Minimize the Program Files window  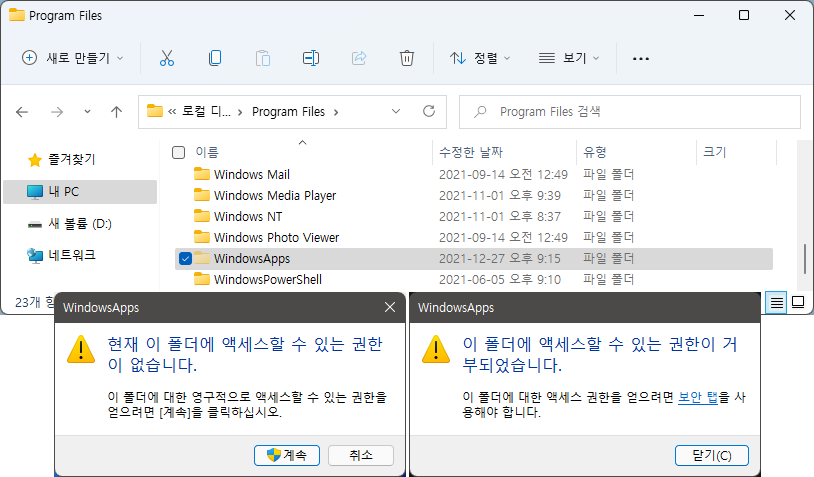(x=699, y=15)
